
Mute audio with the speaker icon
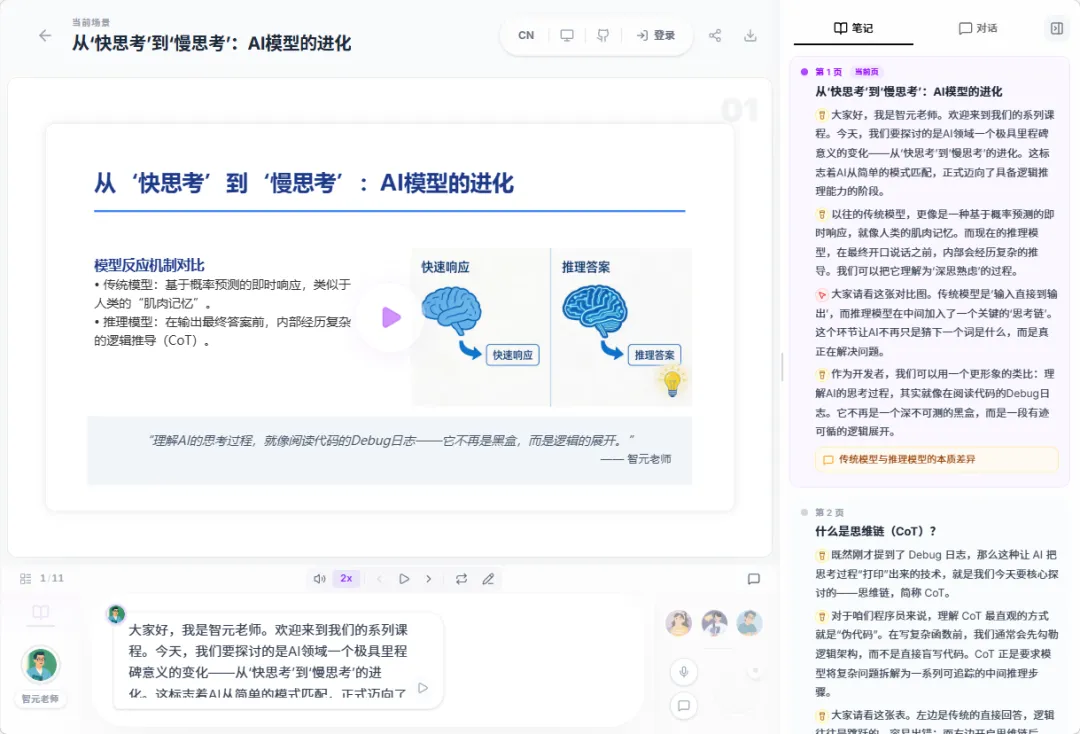(x=320, y=579)
